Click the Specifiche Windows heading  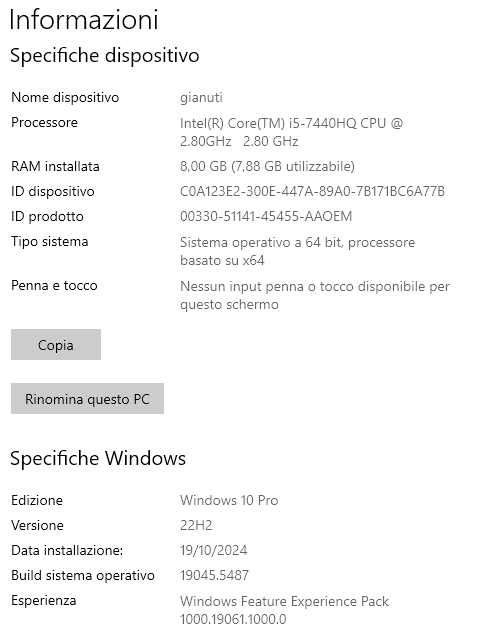98,458
